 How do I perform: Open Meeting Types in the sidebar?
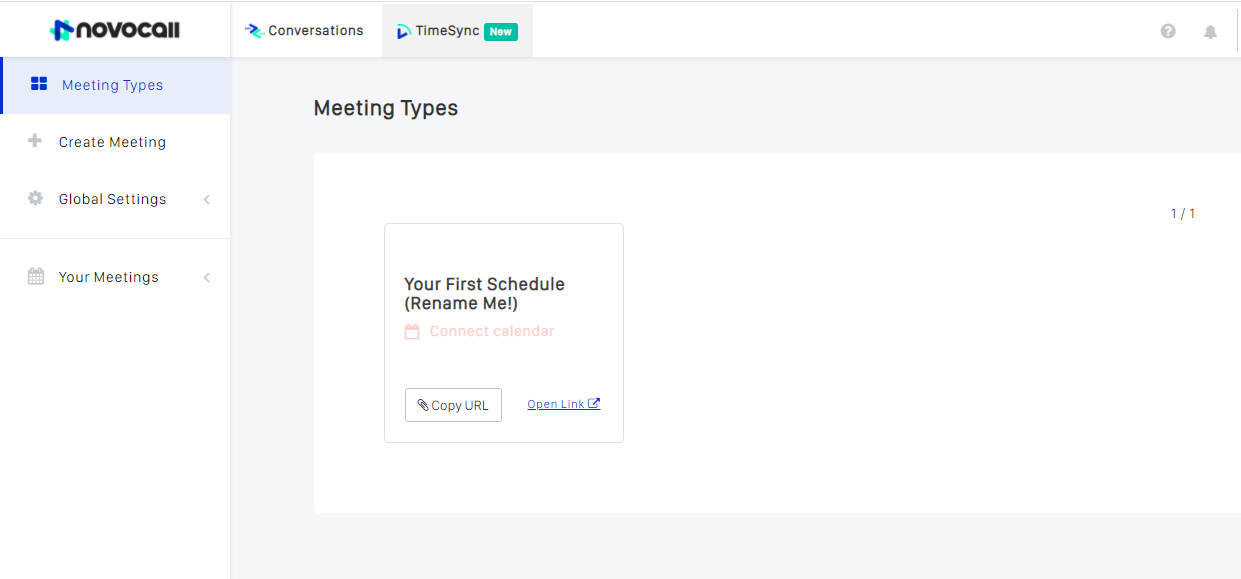click(x=116, y=85)
